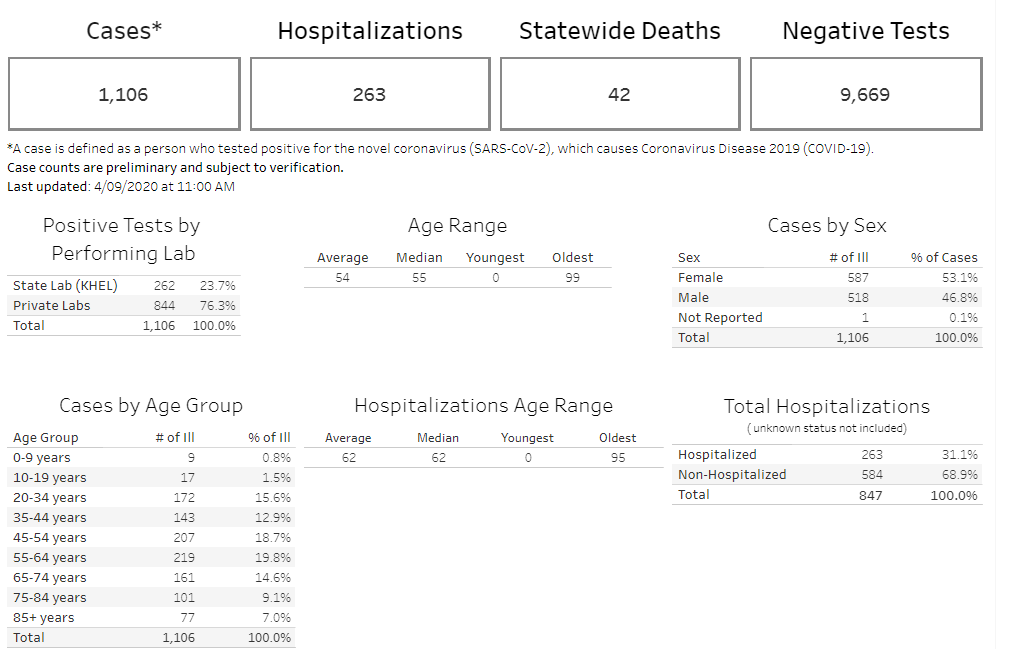Click the Cases count box showing 1,106
1014x649 pixels.
[x=124, y=94]
